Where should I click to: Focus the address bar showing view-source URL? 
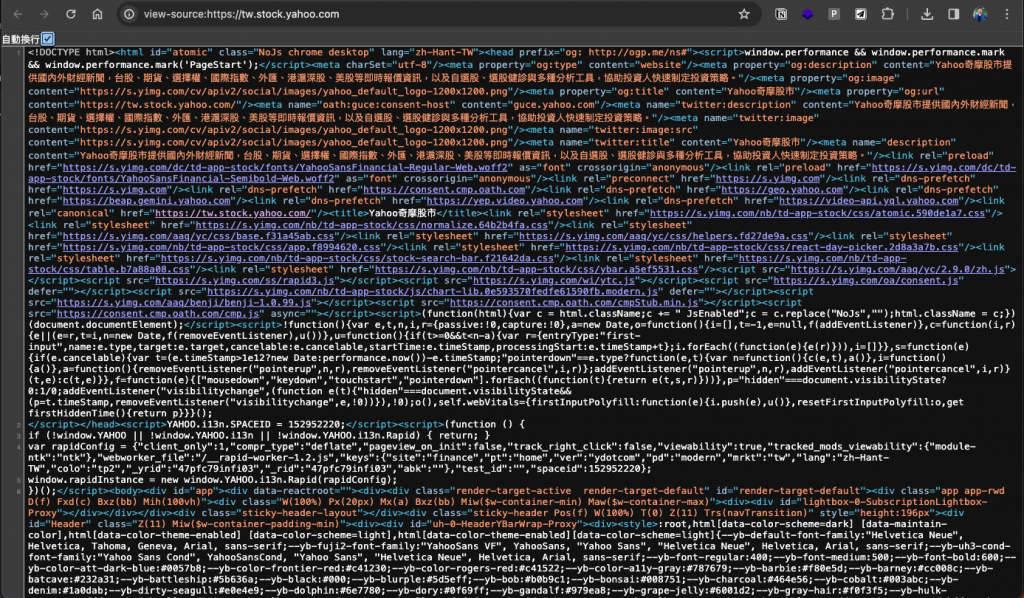click(x=438, y=14)
